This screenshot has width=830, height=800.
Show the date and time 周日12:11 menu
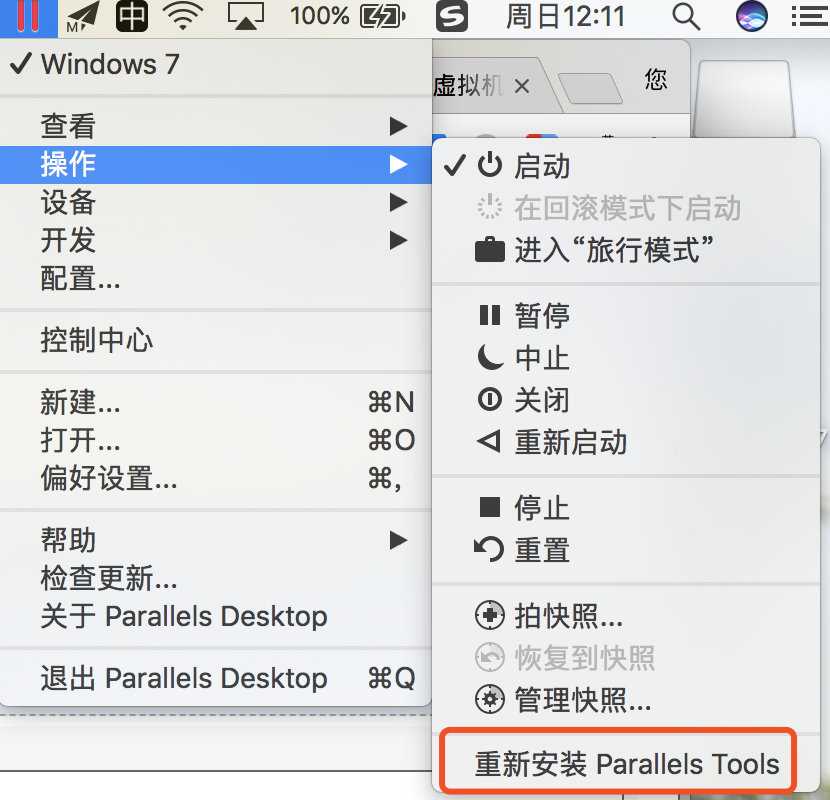565,16
